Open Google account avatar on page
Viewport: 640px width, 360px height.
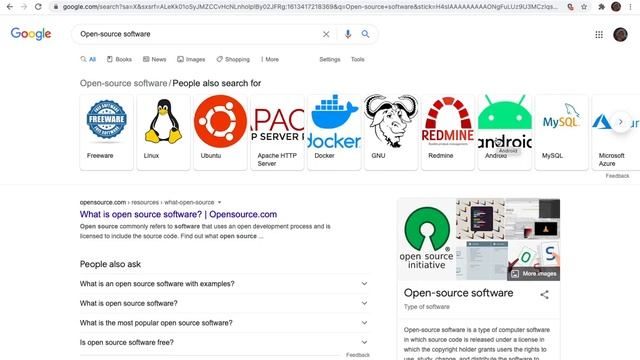[620, 35]
